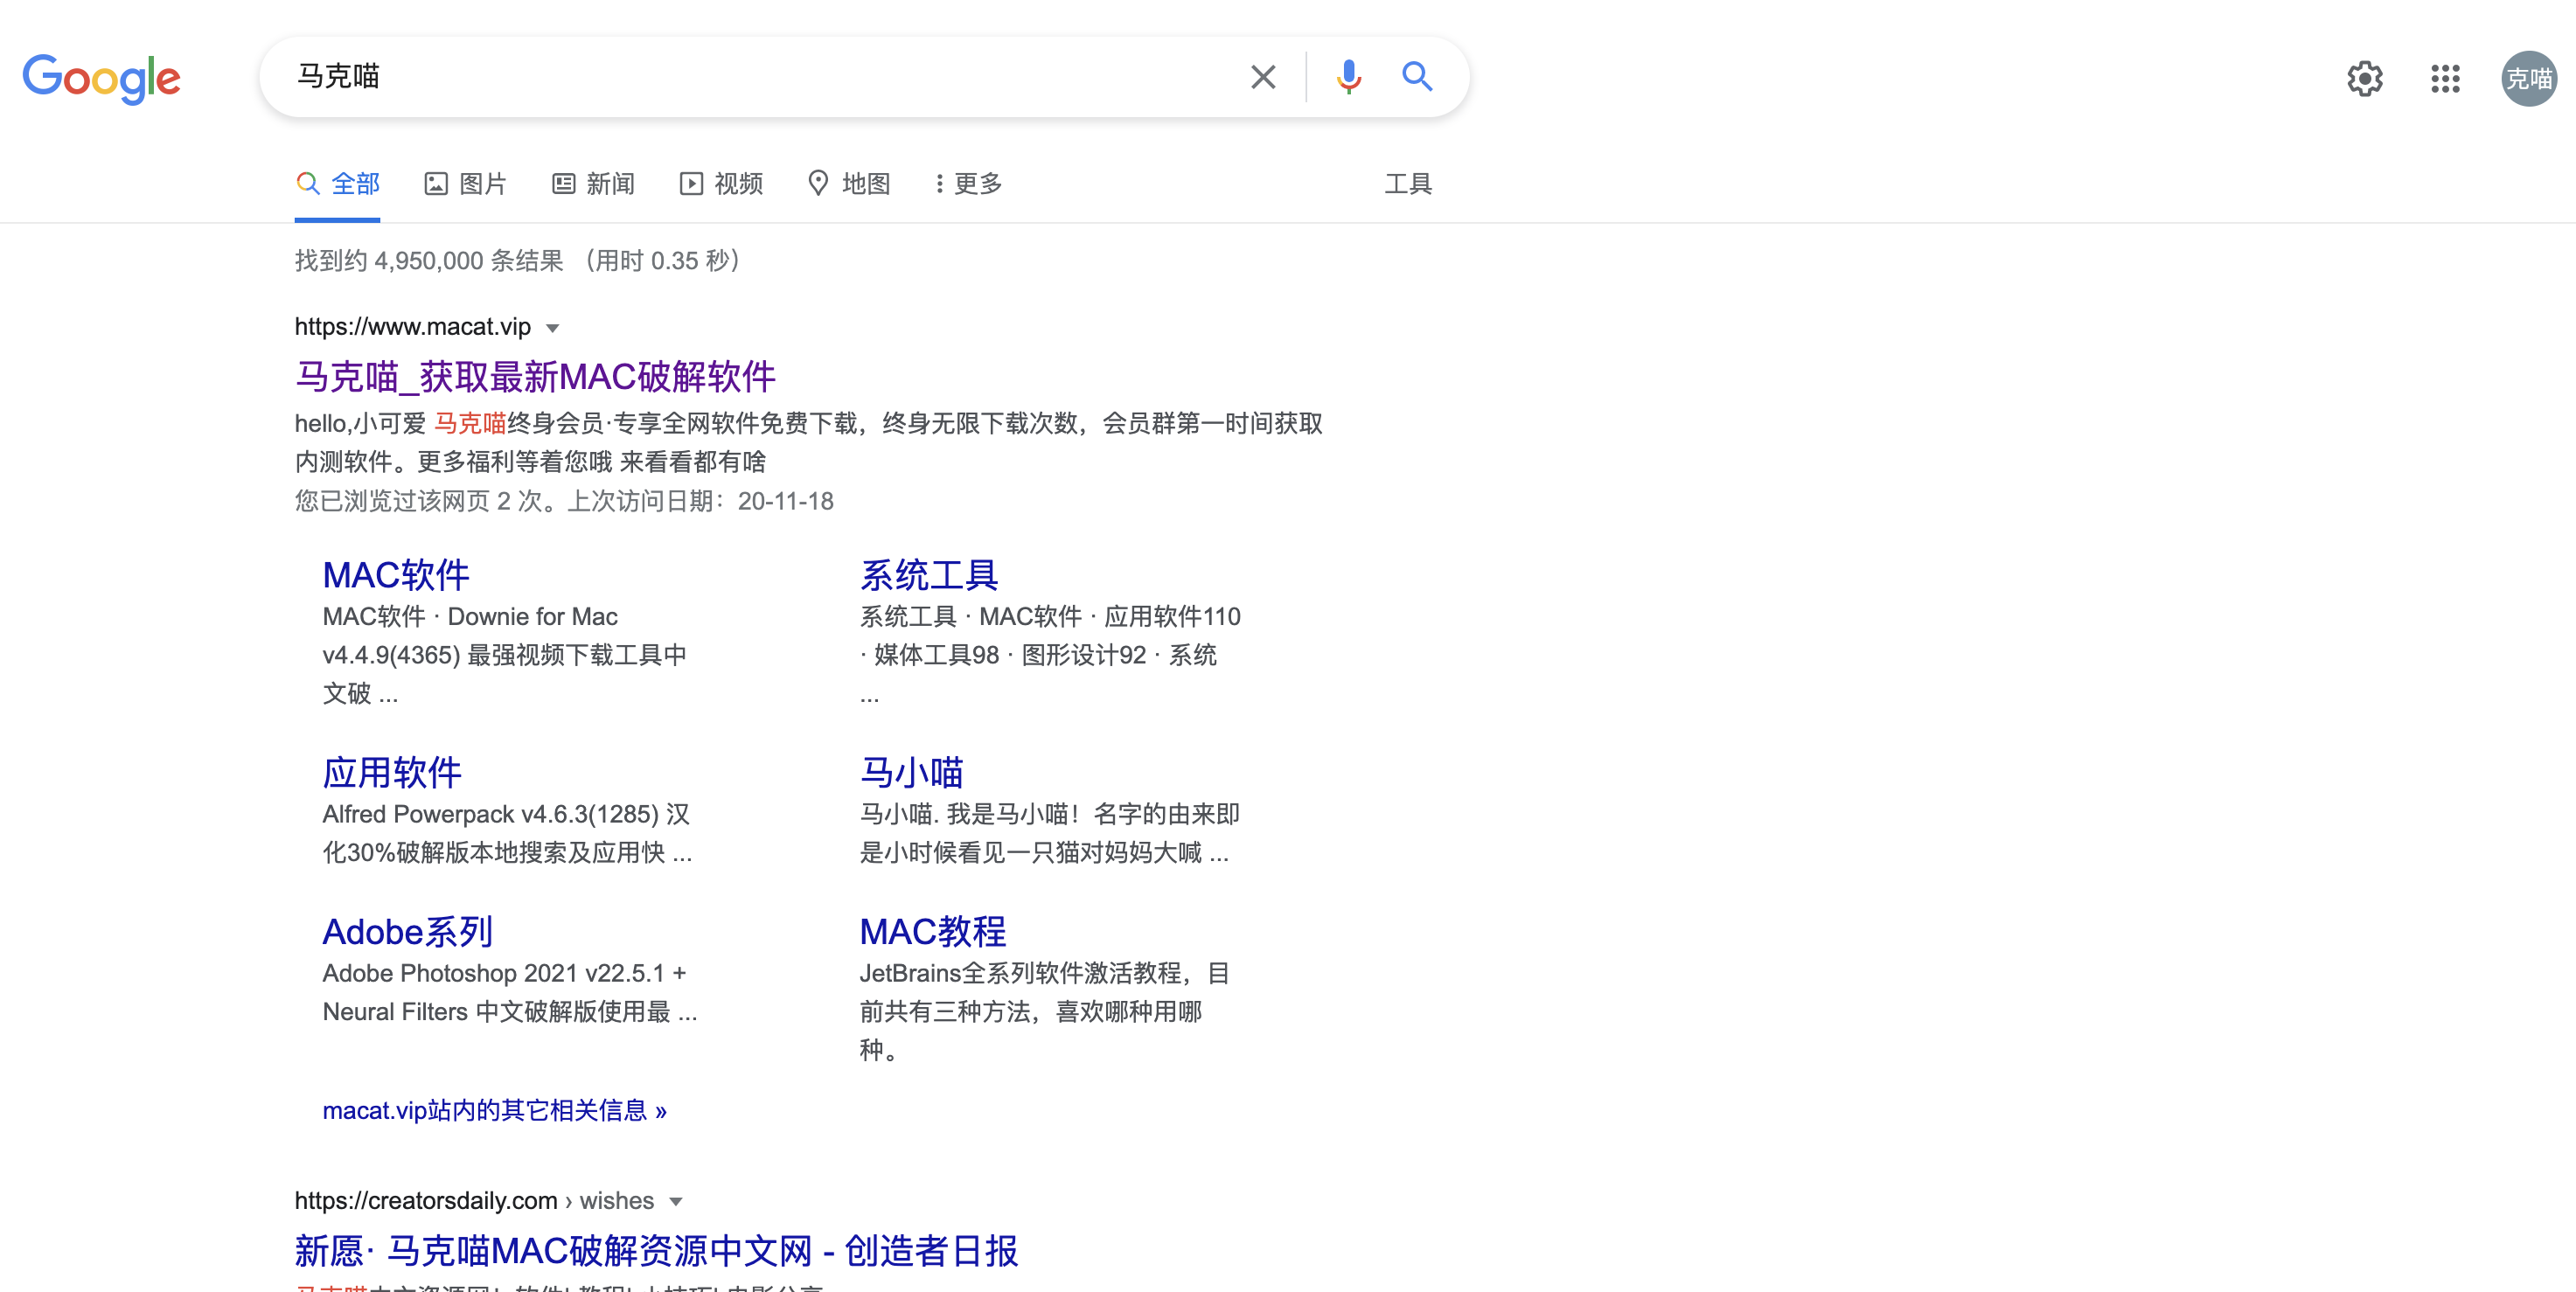Expand dropdown arrow next to creatorsdaily.com URL

click(x=676, y=1202)
